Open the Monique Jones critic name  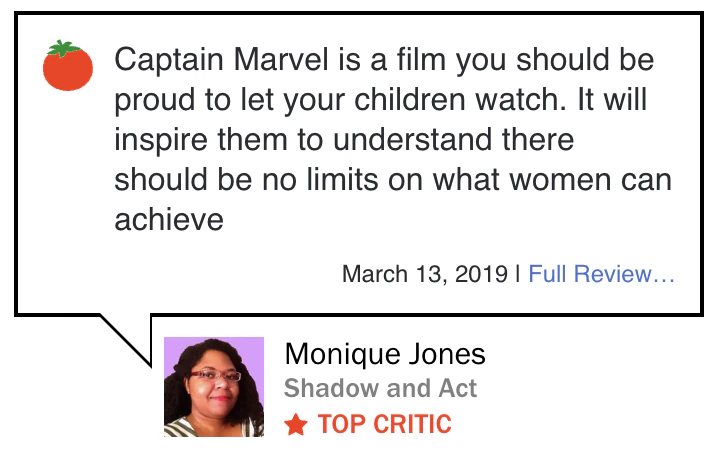click(385, 354)
